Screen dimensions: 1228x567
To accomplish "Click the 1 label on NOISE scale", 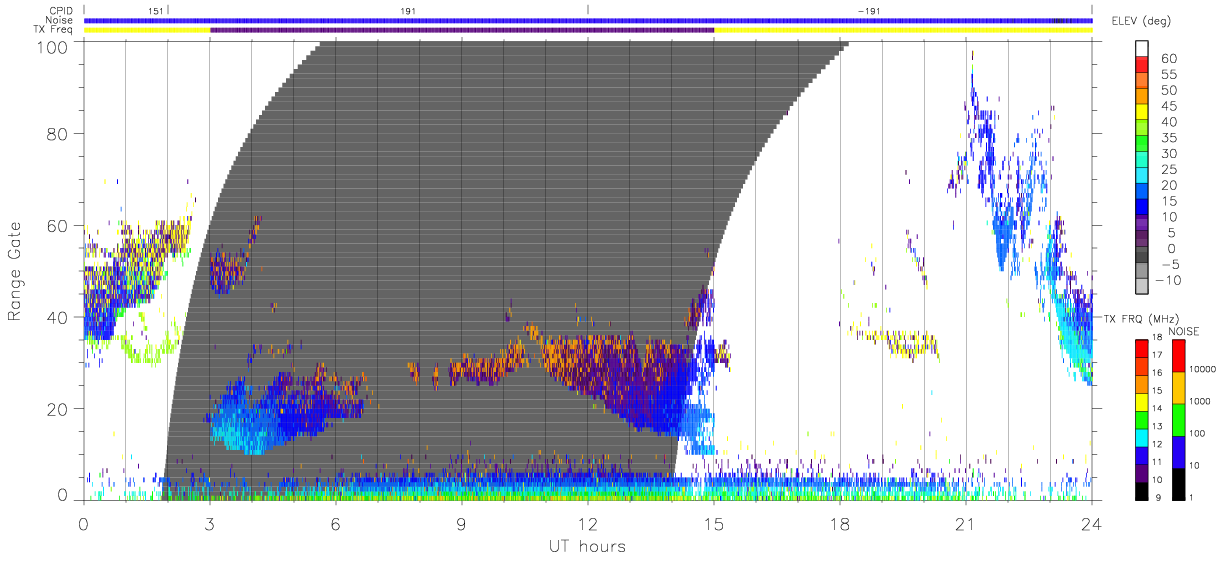I will (x=1191, y=497).
